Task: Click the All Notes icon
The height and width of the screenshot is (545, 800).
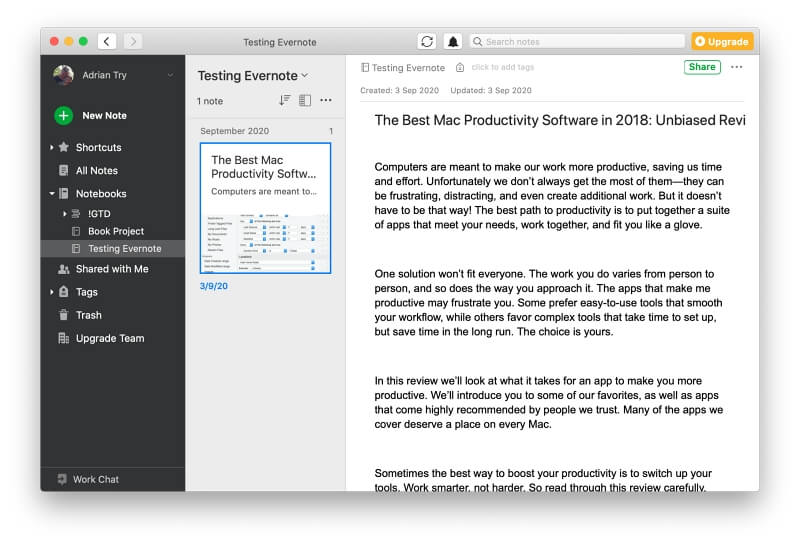Action: [x=64, y=170]
